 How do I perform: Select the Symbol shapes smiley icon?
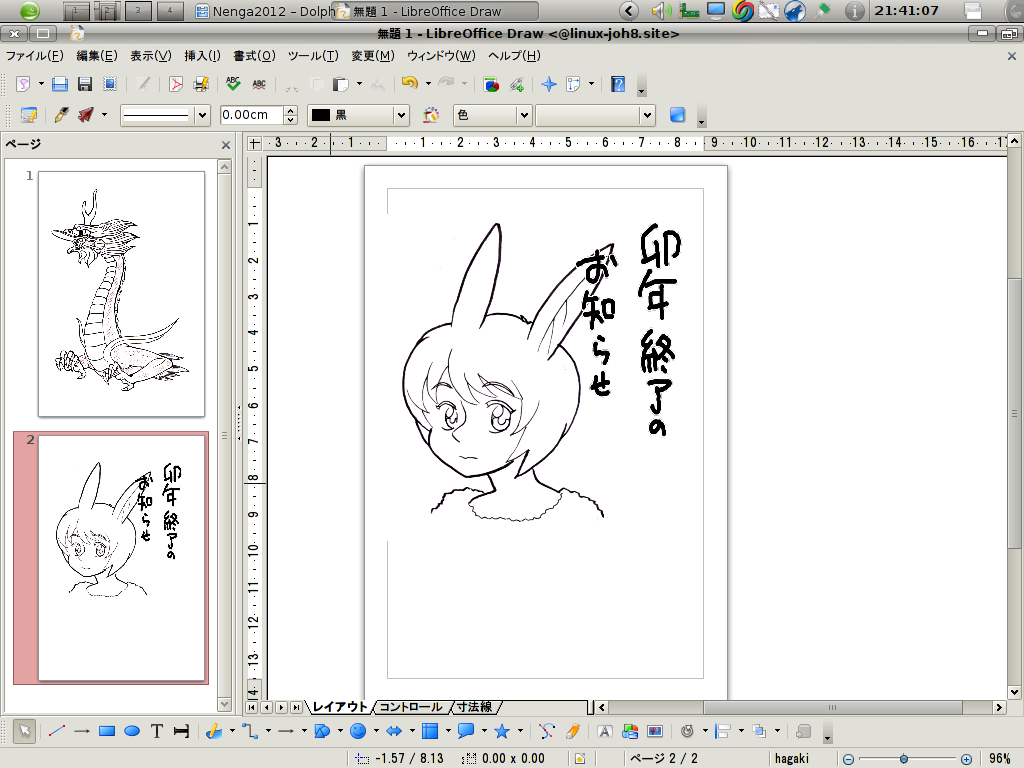point(358,731)
